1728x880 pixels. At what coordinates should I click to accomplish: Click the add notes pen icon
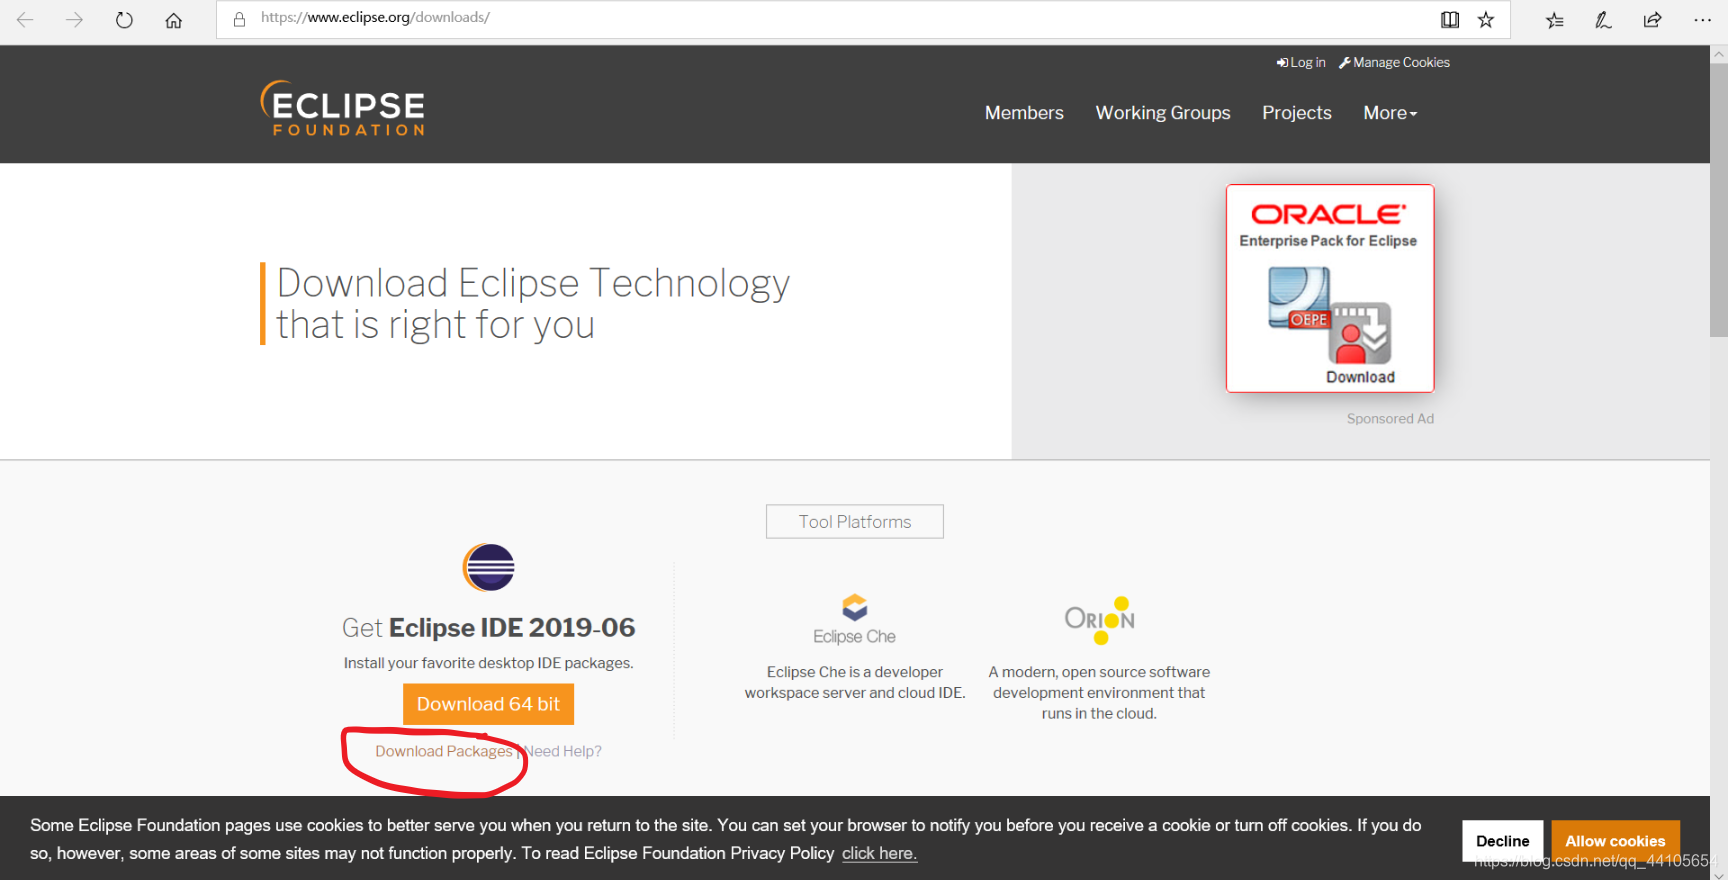[x=1603, y=20]
